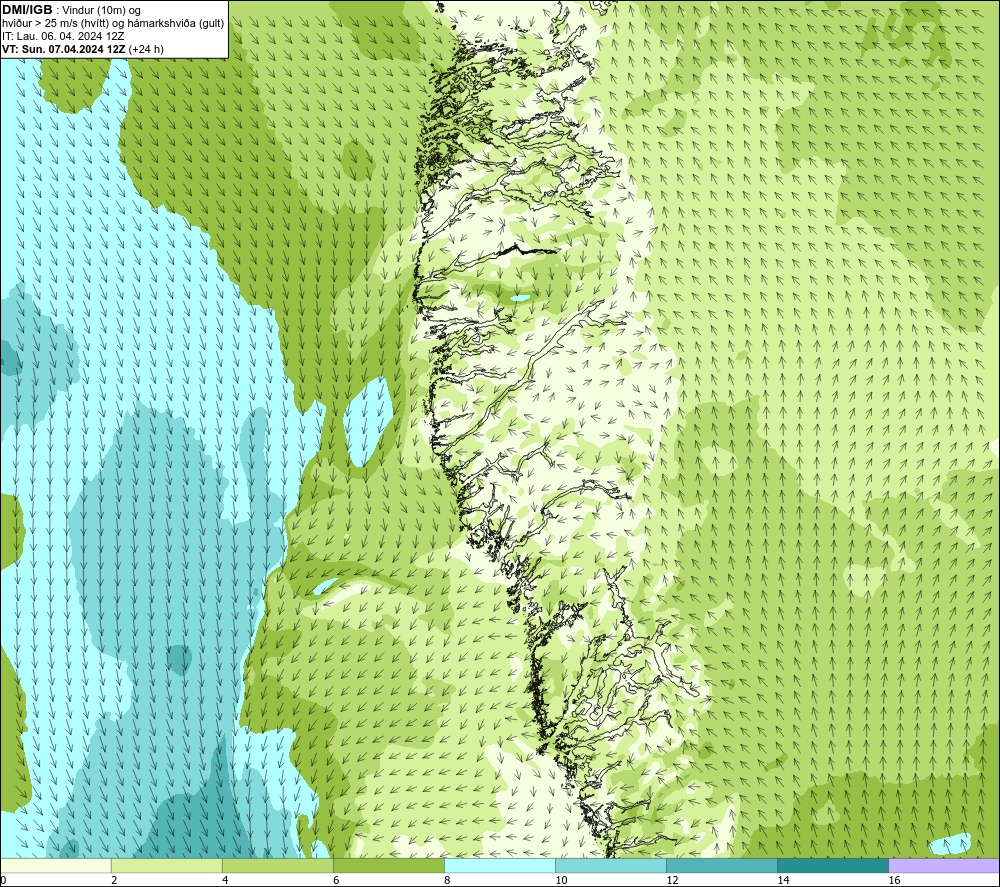Screen dimensions: 1000x887
Task: Click the legend scale label "6"
Action: pyautogui.click(x=336, y=881)
